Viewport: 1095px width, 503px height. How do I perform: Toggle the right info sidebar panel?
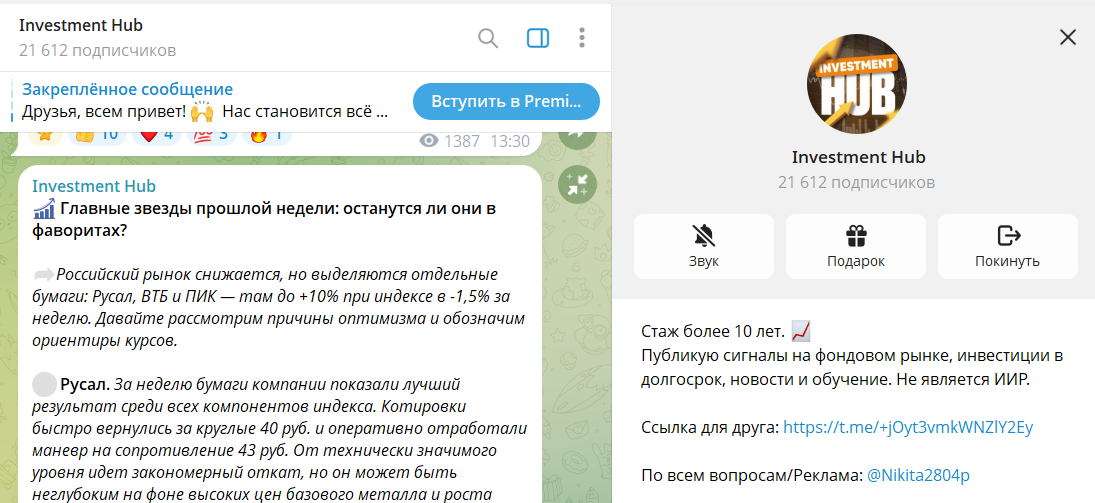click(538, 38)
